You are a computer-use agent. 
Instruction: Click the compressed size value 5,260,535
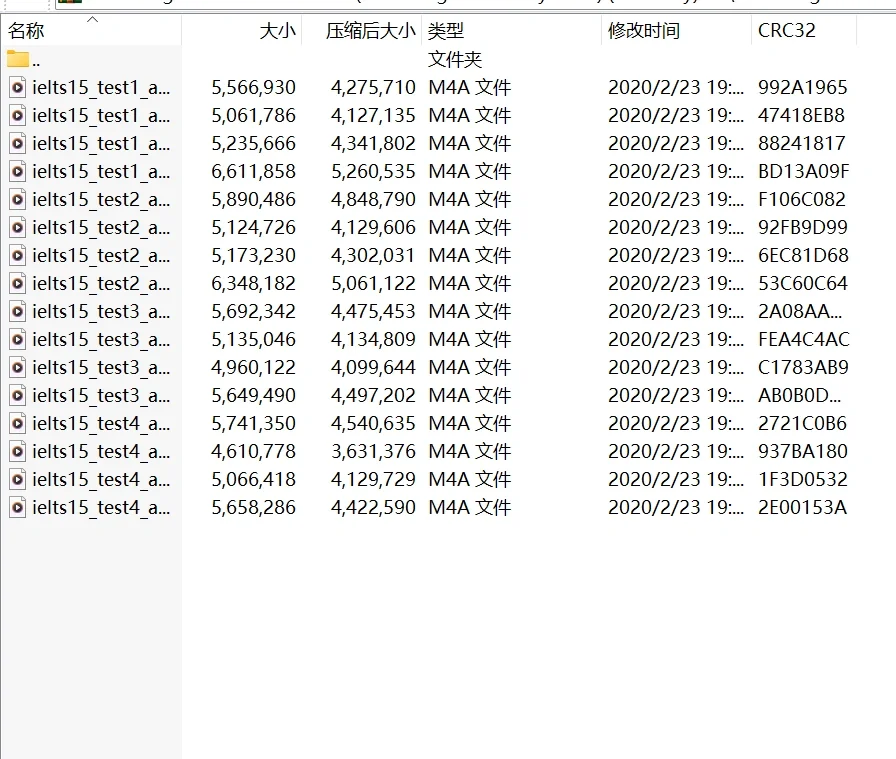373,171
